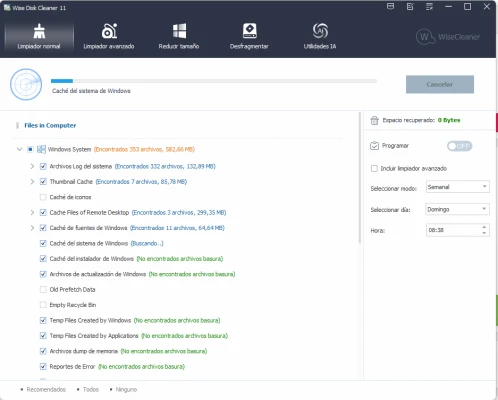Uncheck Cache Files of Remote Desktop
The image size is (498, 400).
coord(43,212)
